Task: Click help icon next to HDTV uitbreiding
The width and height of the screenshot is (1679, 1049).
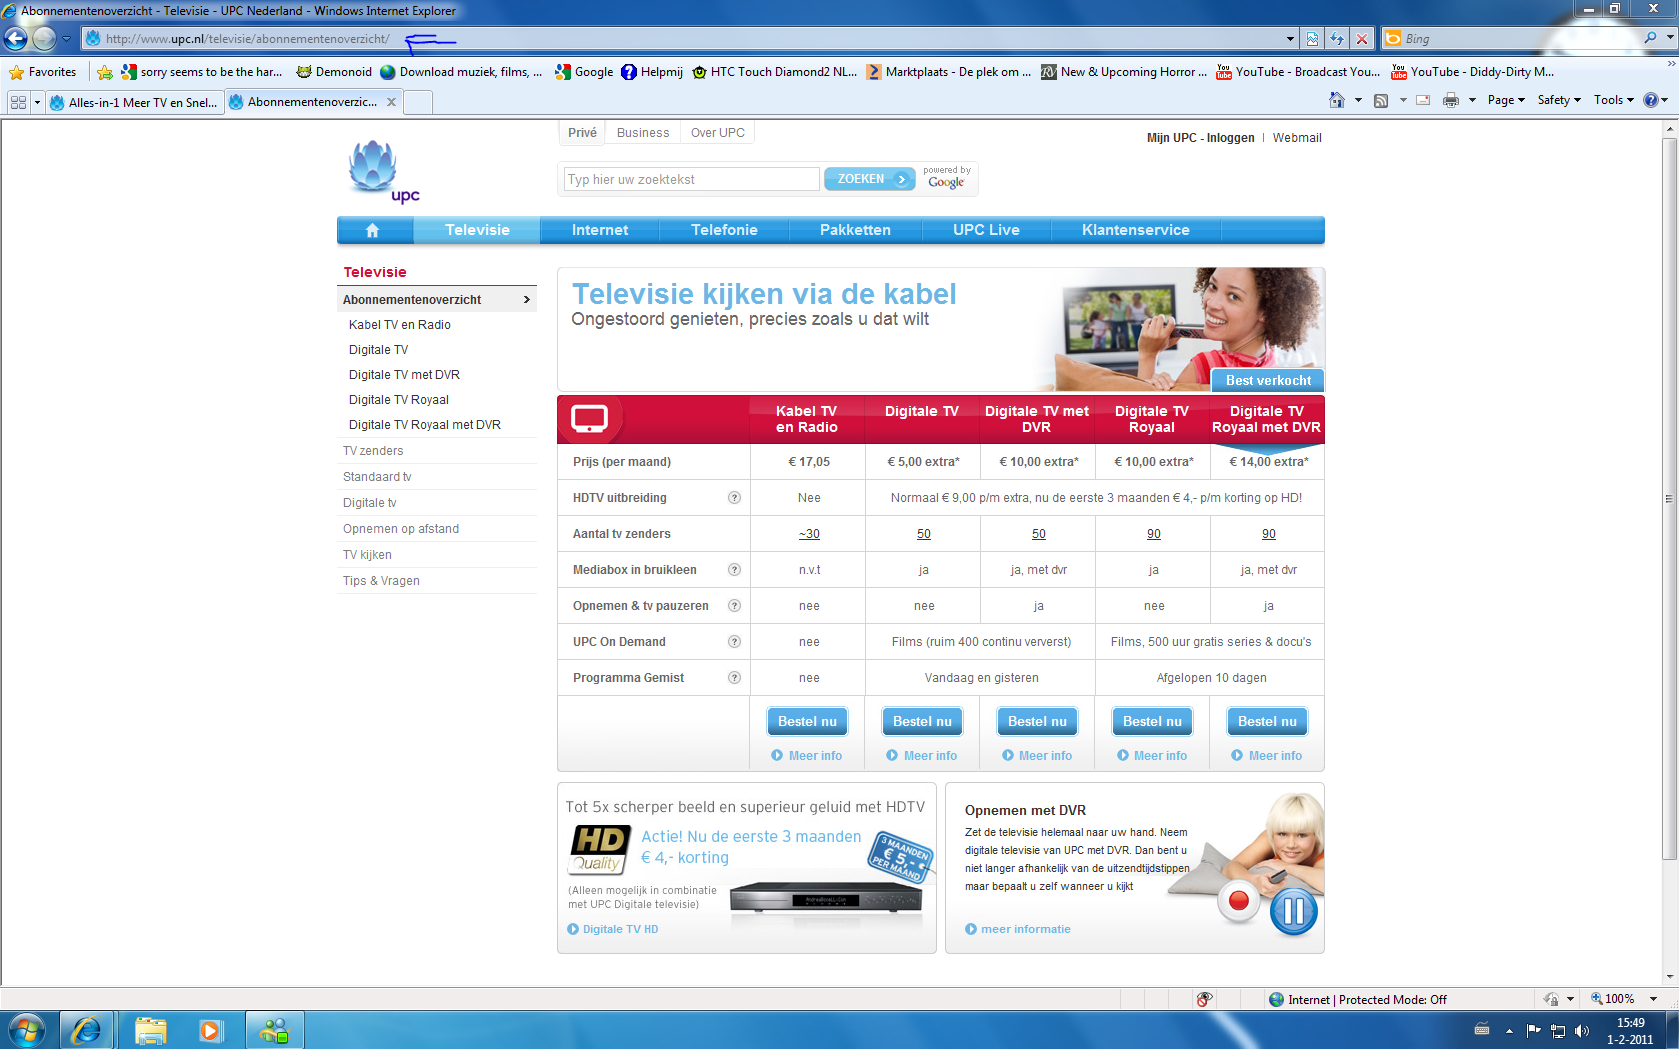Action: pos(734,498)
